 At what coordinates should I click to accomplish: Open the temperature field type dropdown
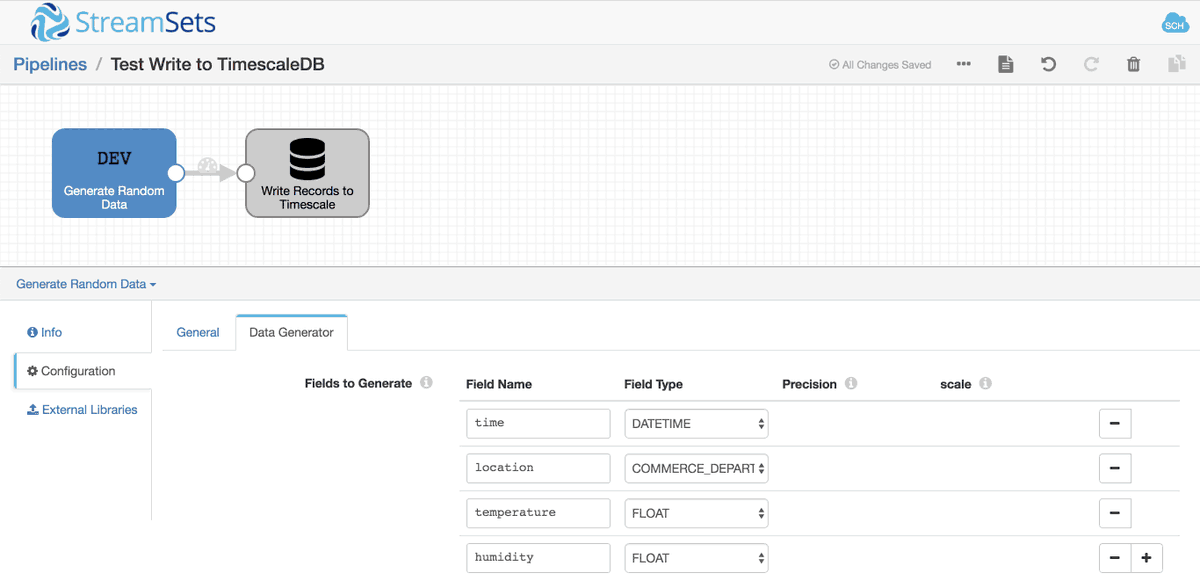[x=696, y=513]
